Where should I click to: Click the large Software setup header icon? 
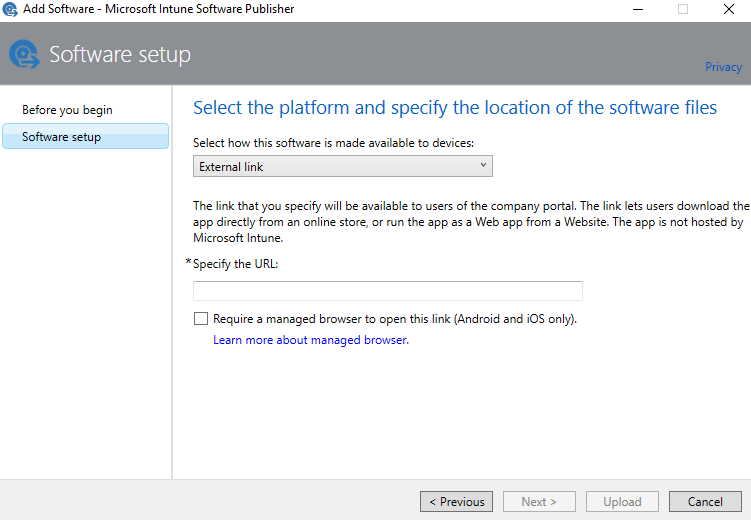(24, 54)
